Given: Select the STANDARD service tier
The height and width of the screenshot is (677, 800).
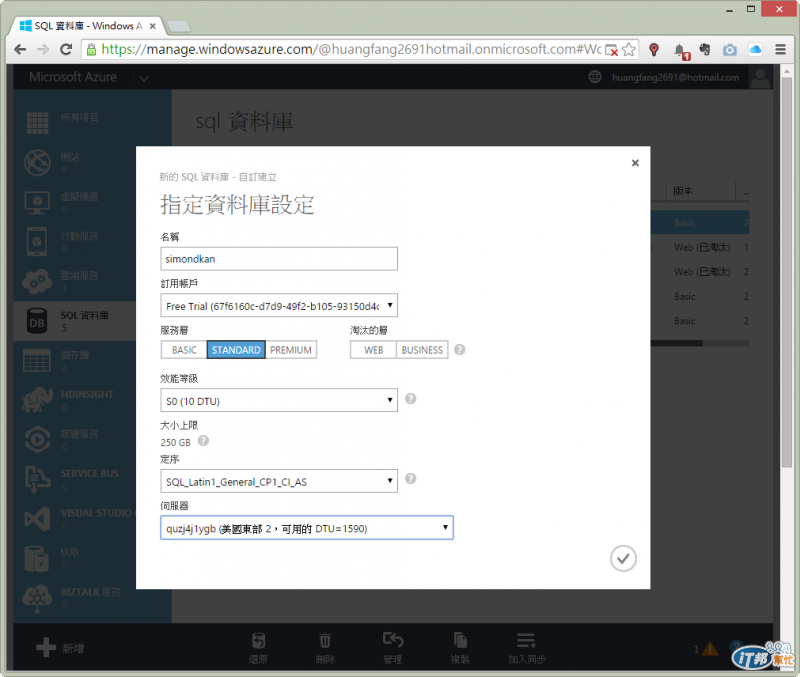Looking at the screenshot, I should coord(236,349).
